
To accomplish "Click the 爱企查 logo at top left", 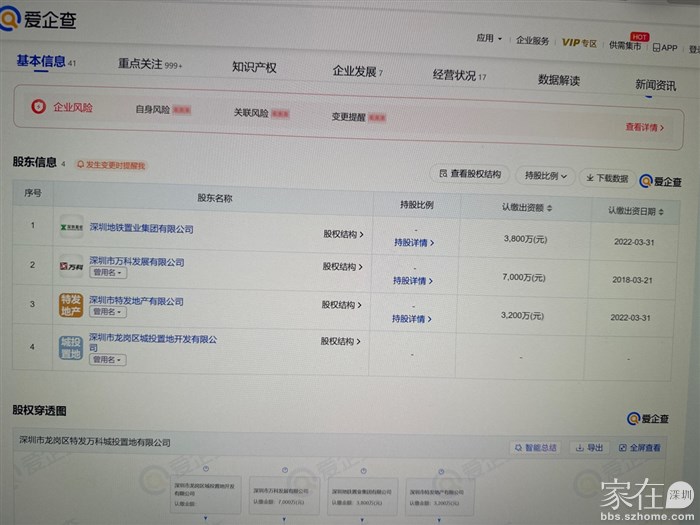I will coord(38,19).
